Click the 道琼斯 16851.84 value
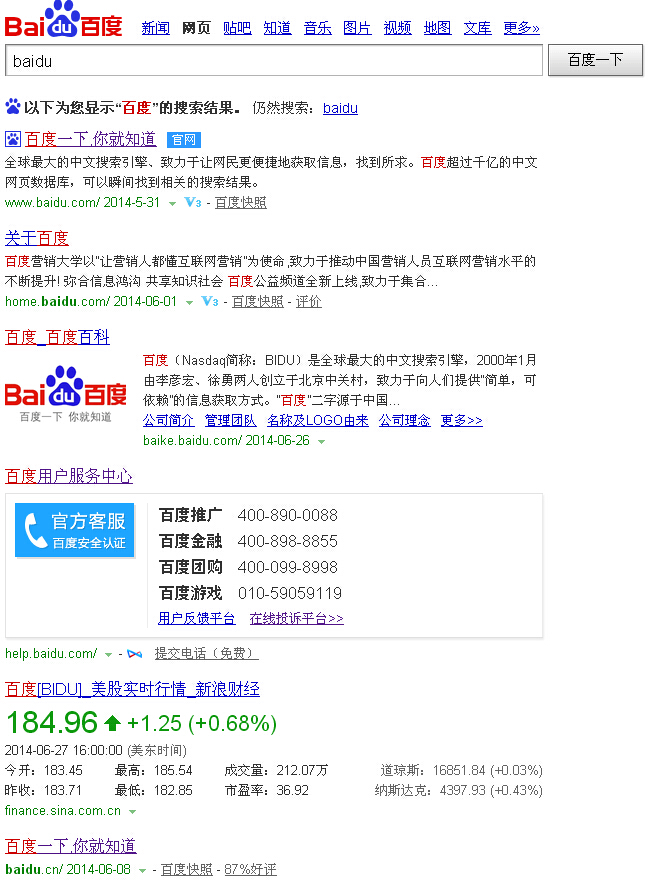 tap(461, 770)
